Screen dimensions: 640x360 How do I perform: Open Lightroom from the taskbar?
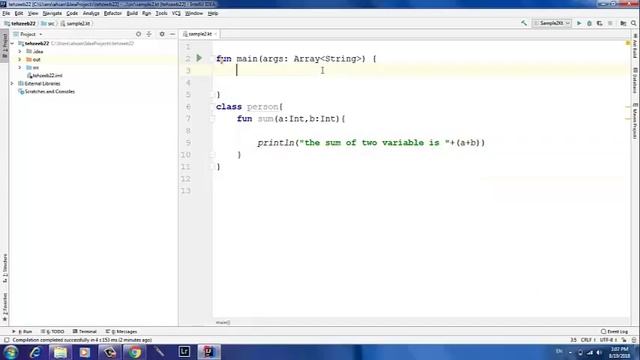click(x=184, y=352)
